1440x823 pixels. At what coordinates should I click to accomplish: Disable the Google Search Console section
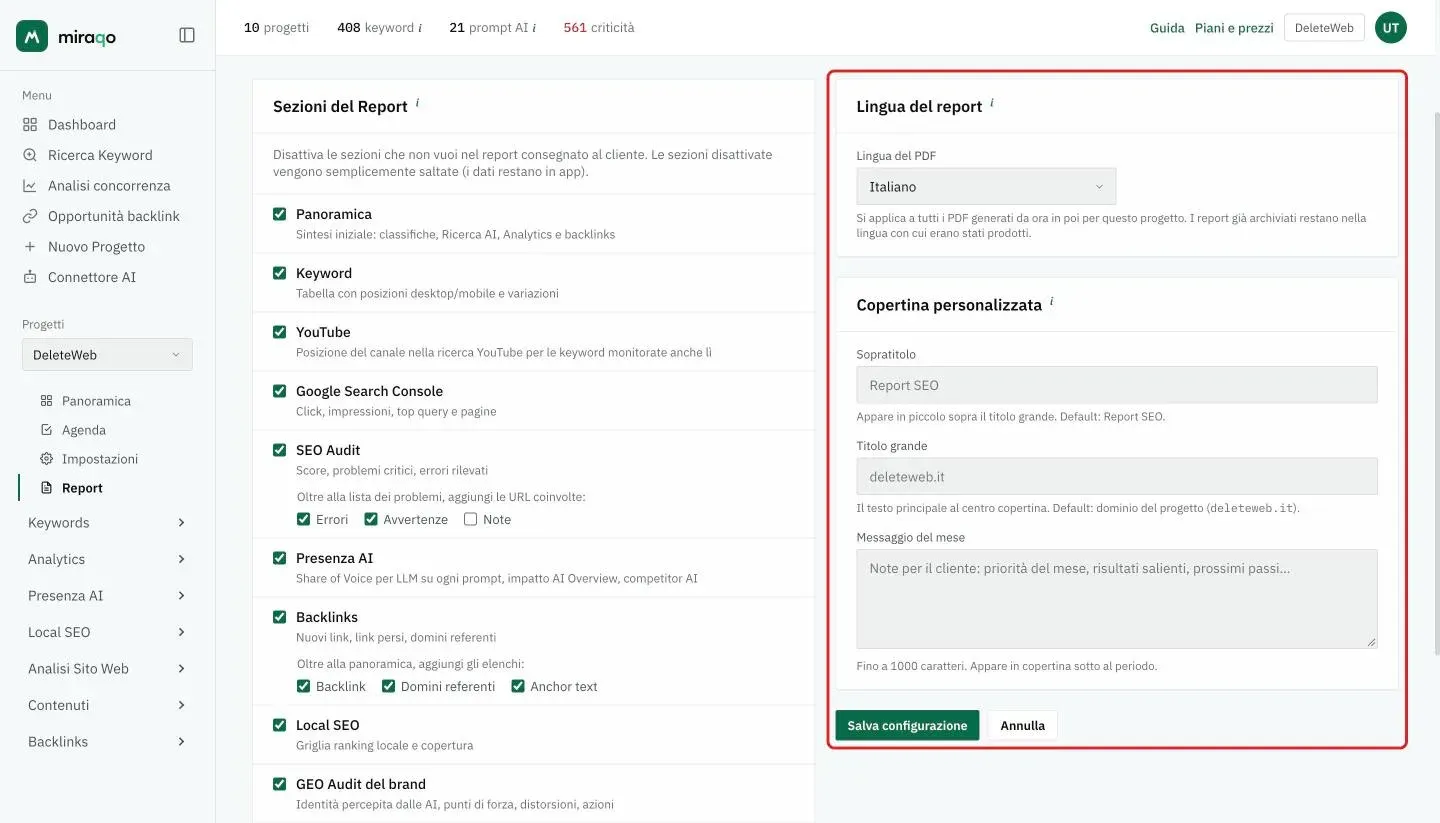[x=280, y=391]
